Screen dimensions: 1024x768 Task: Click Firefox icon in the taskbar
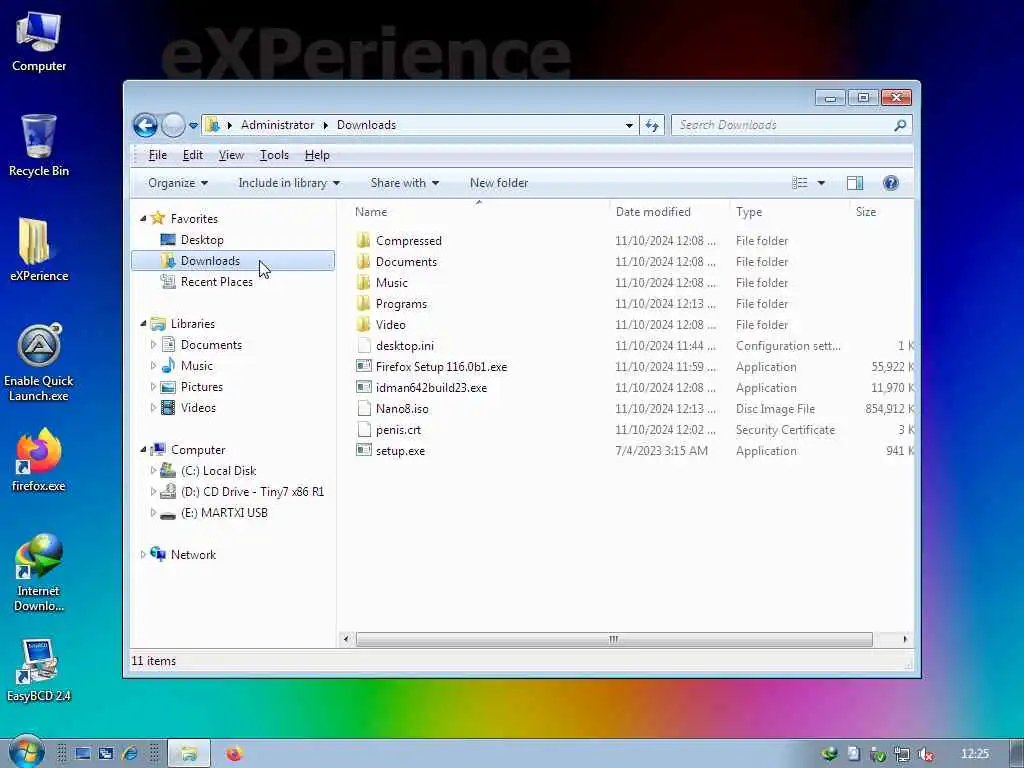click(234, 754)
